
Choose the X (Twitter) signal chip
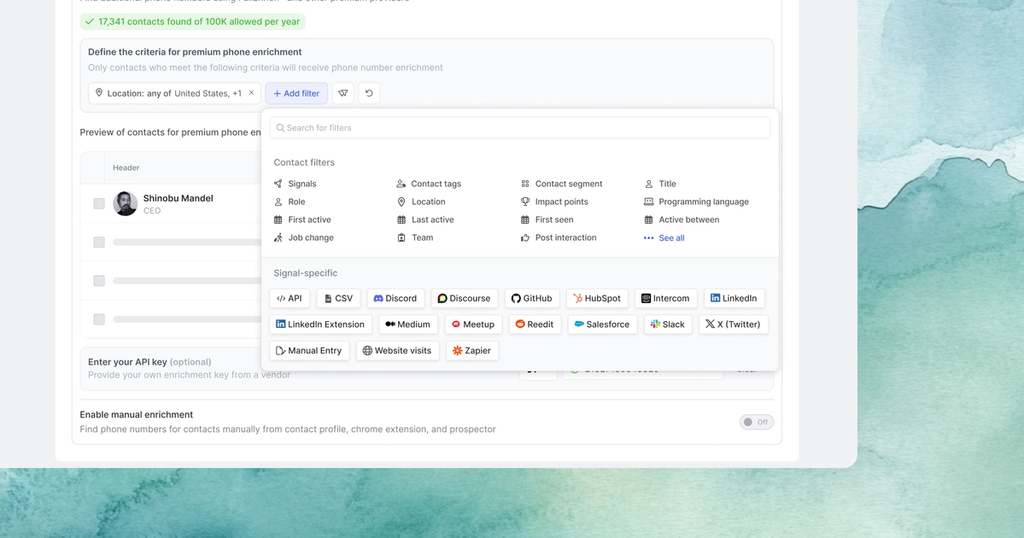[733, 324]
